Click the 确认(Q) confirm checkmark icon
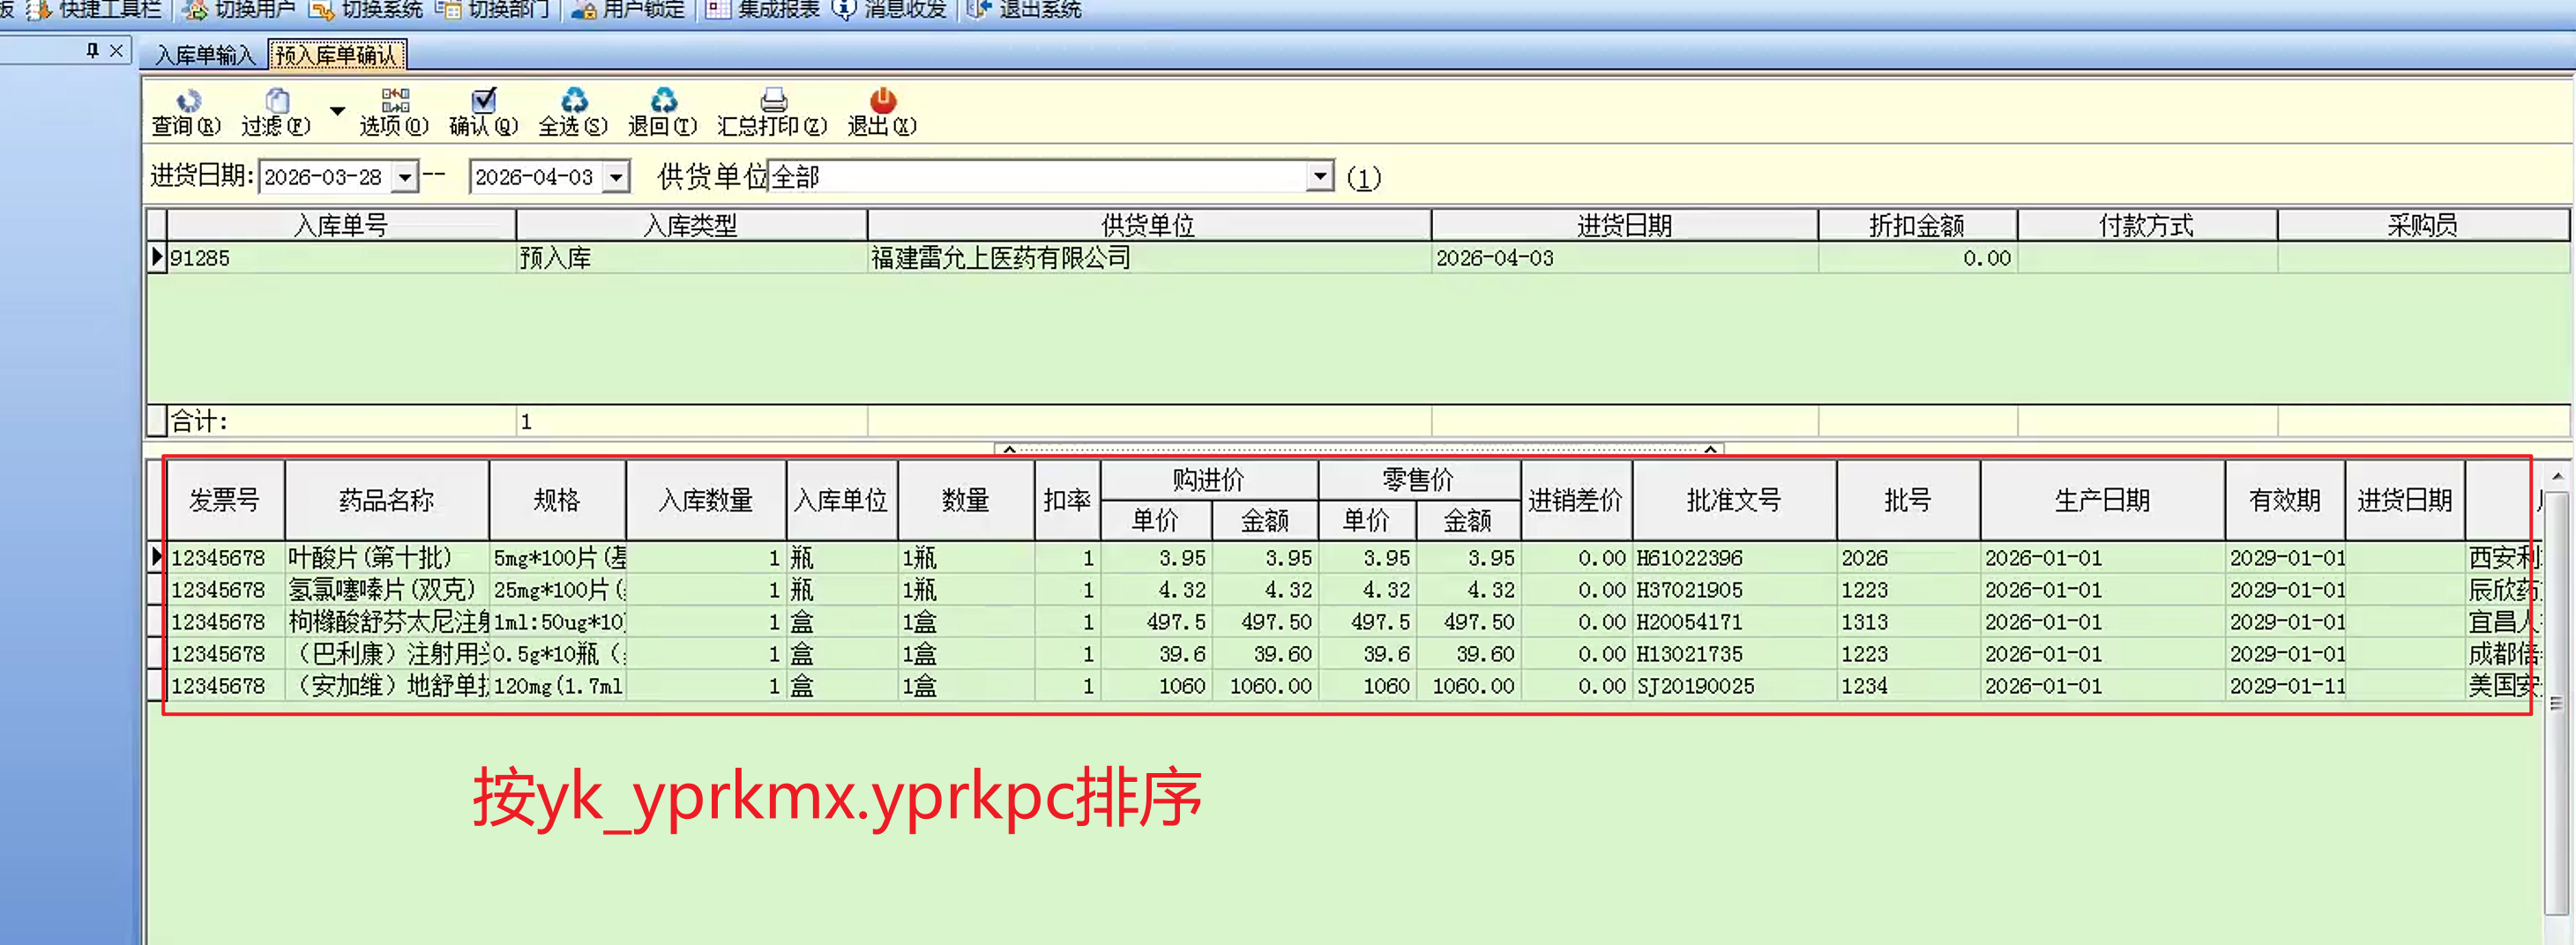 pyautogui.click(x=484, y=100)
